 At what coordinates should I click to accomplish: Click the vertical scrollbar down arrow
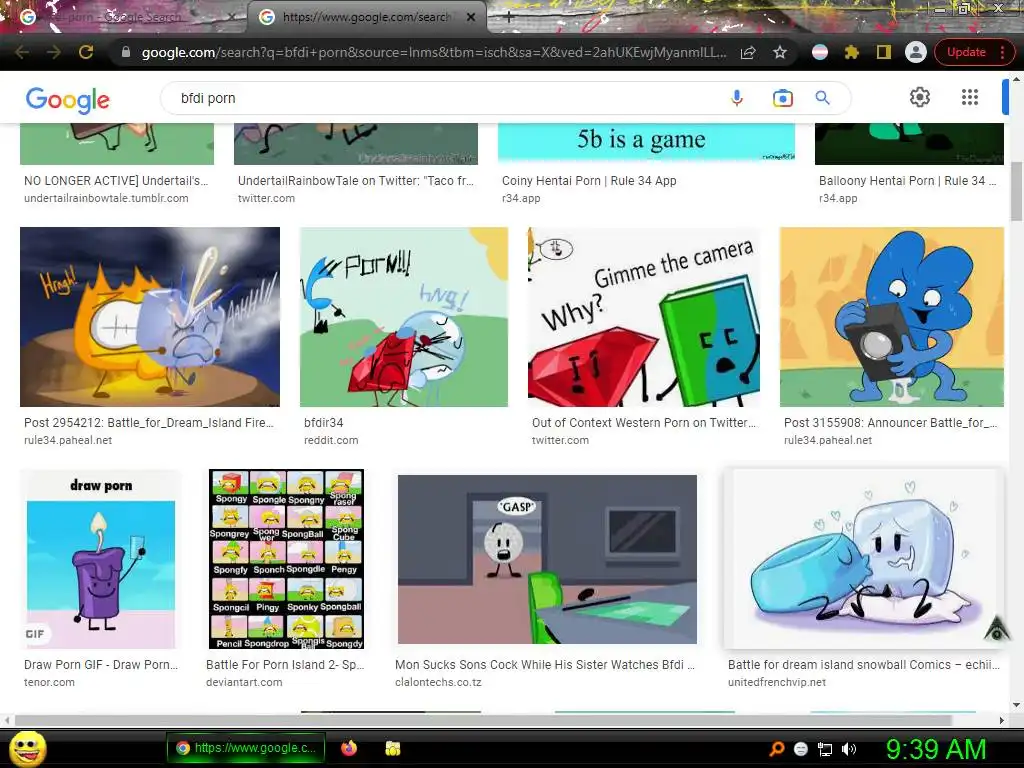[x=1016, y=705]
